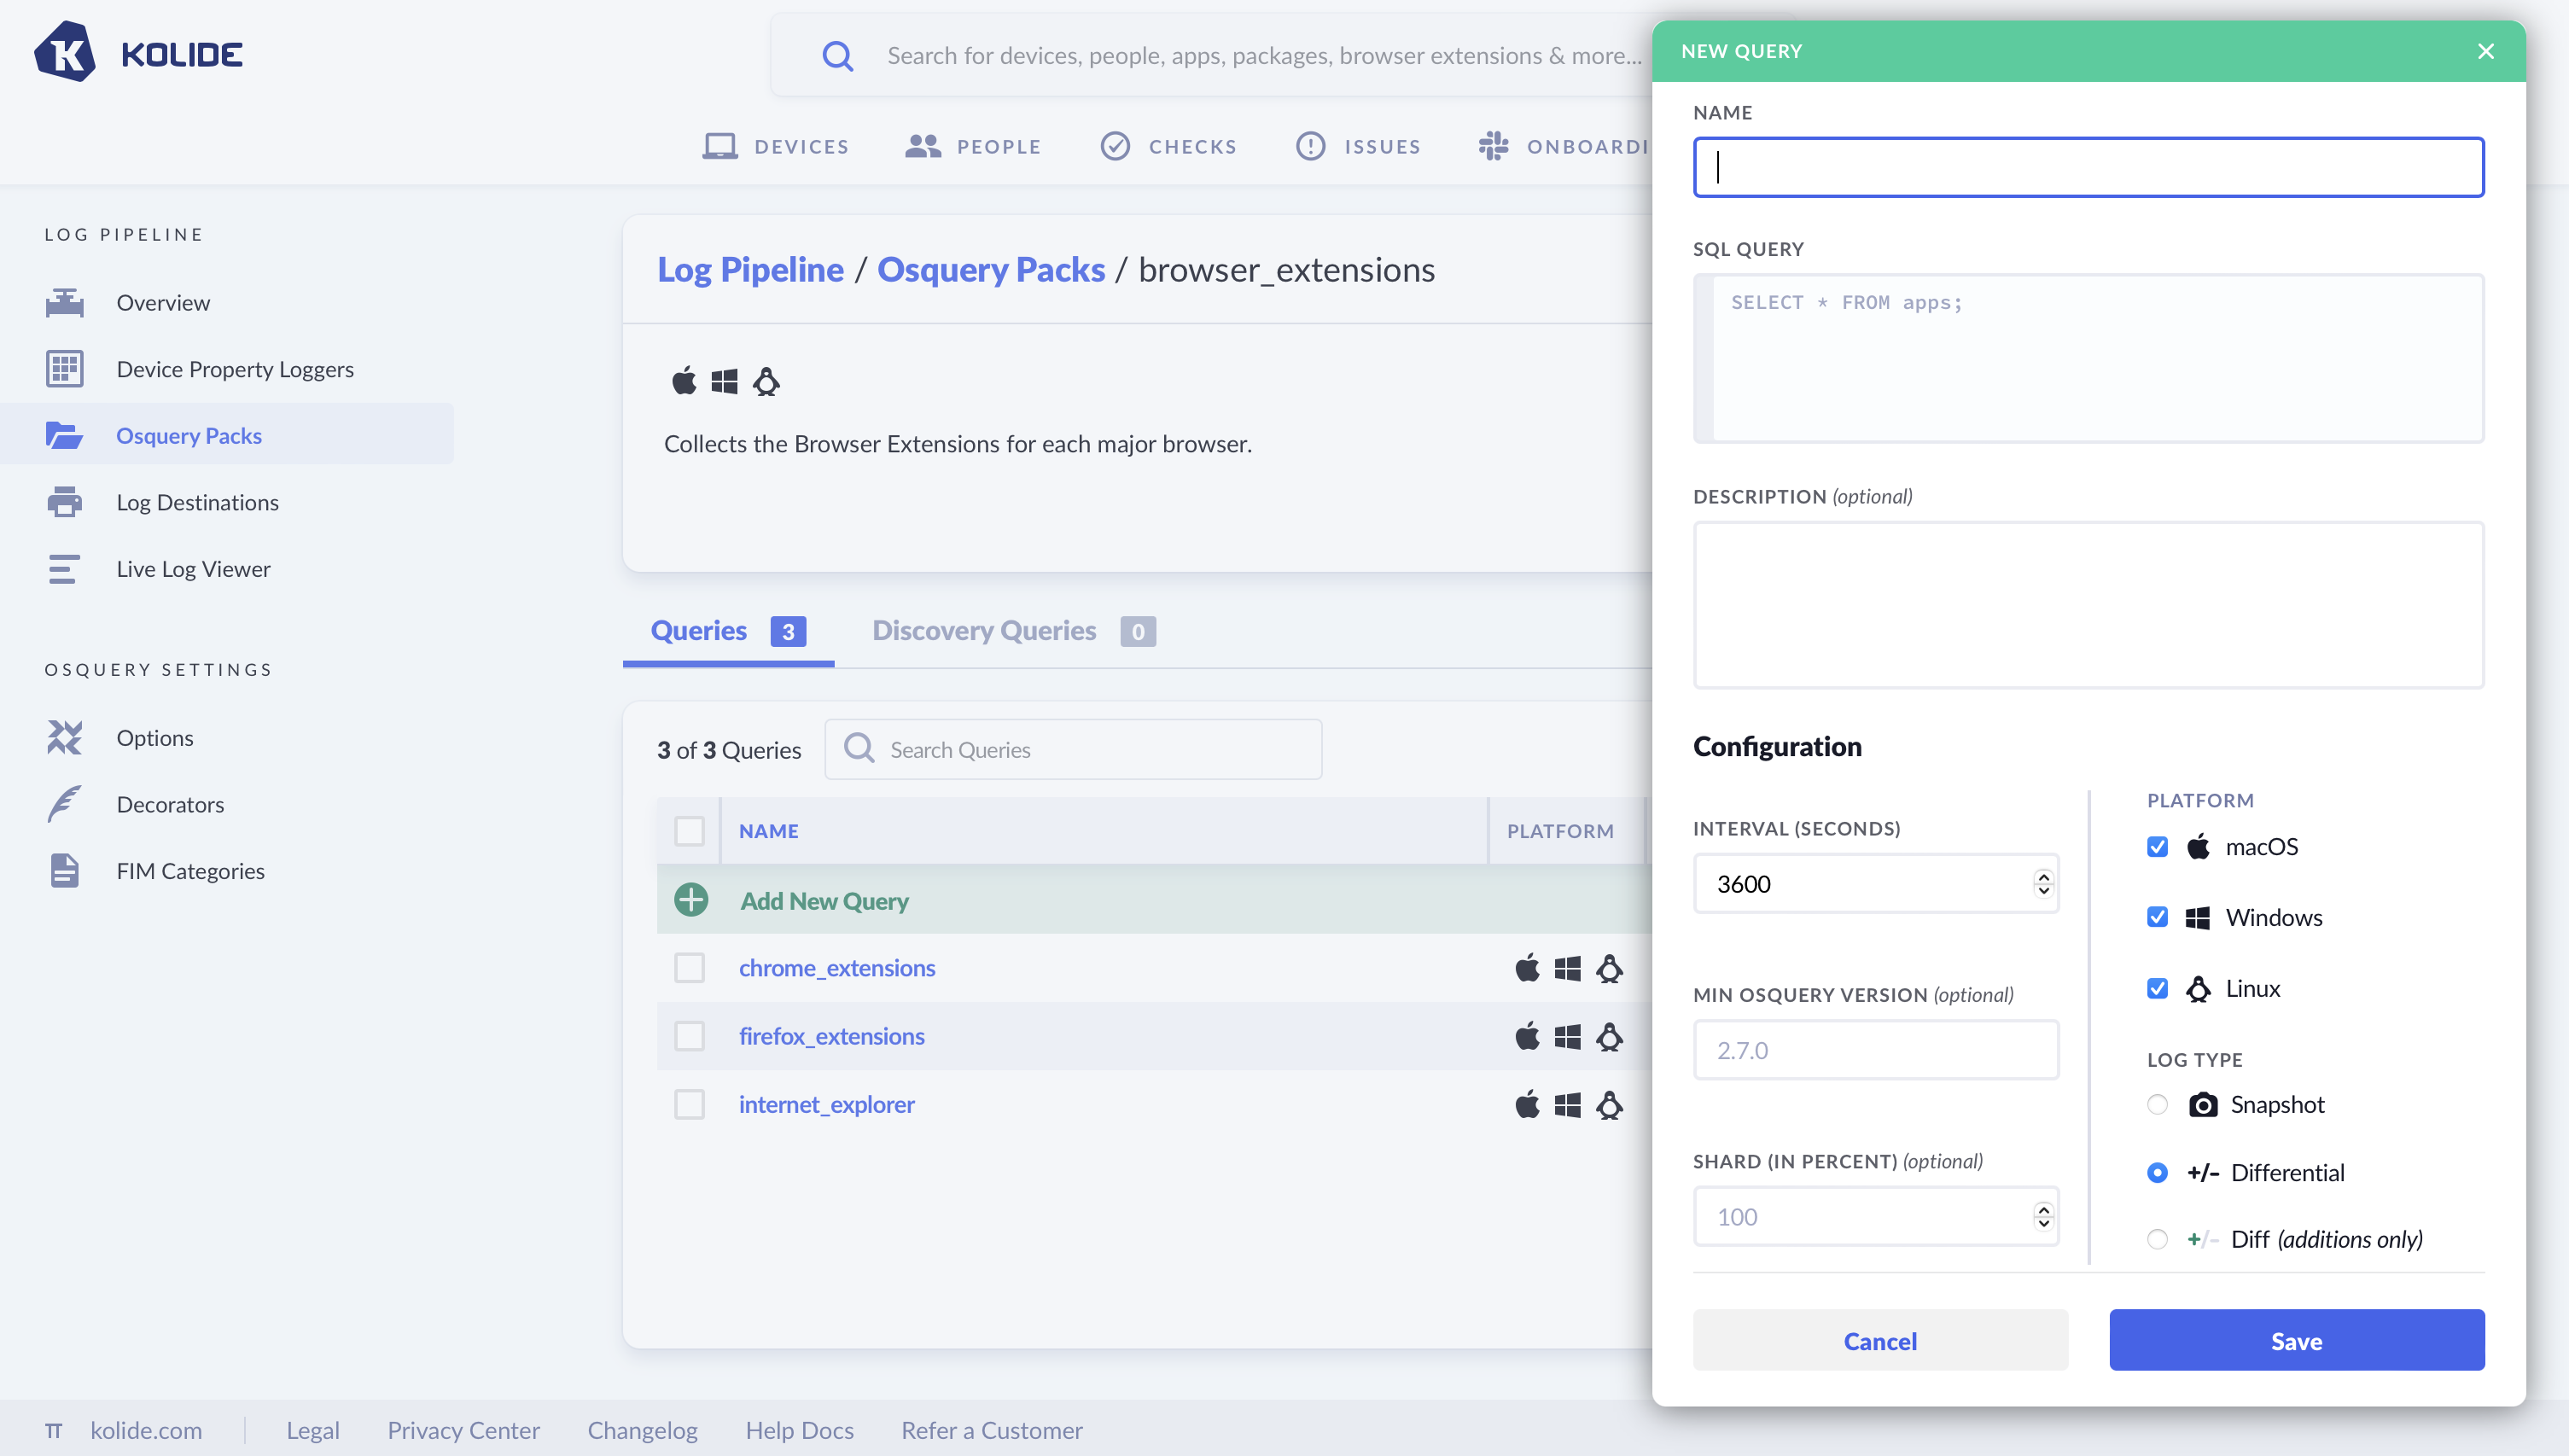Screen dimensions: 2569x1456
Task: Click the Decorators feather icon
Action: coord(64,804)
